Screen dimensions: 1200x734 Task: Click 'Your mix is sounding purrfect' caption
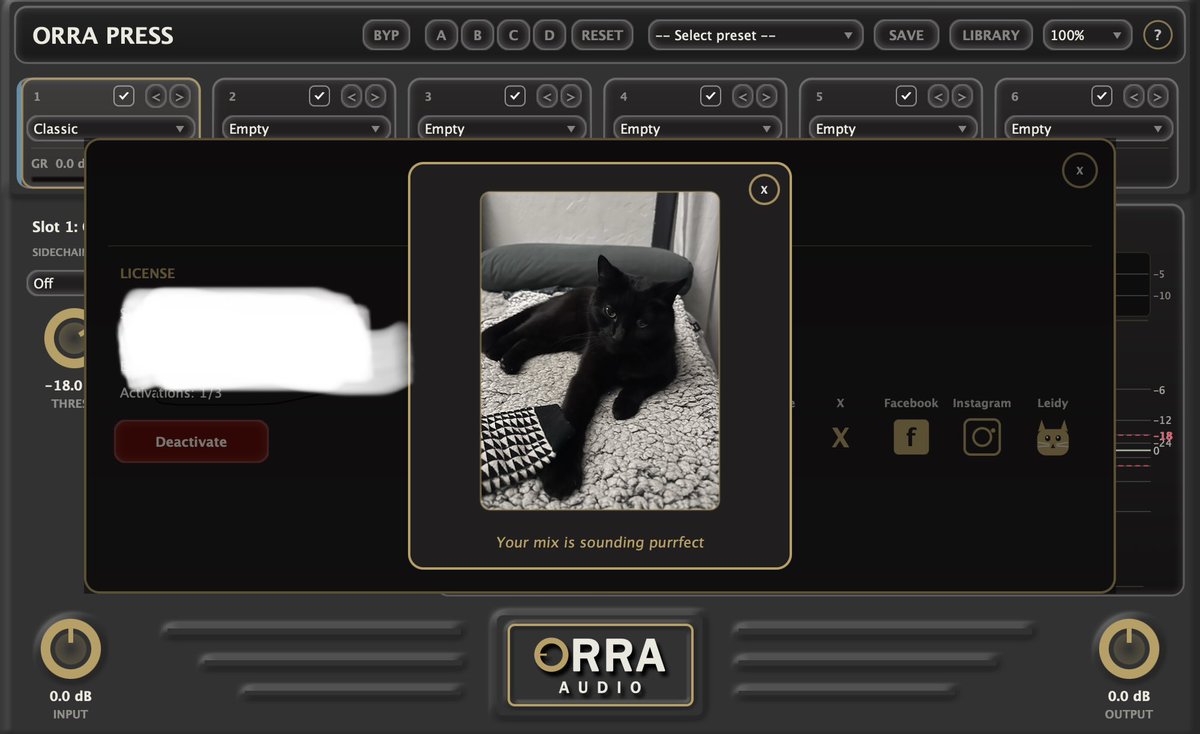600,542
